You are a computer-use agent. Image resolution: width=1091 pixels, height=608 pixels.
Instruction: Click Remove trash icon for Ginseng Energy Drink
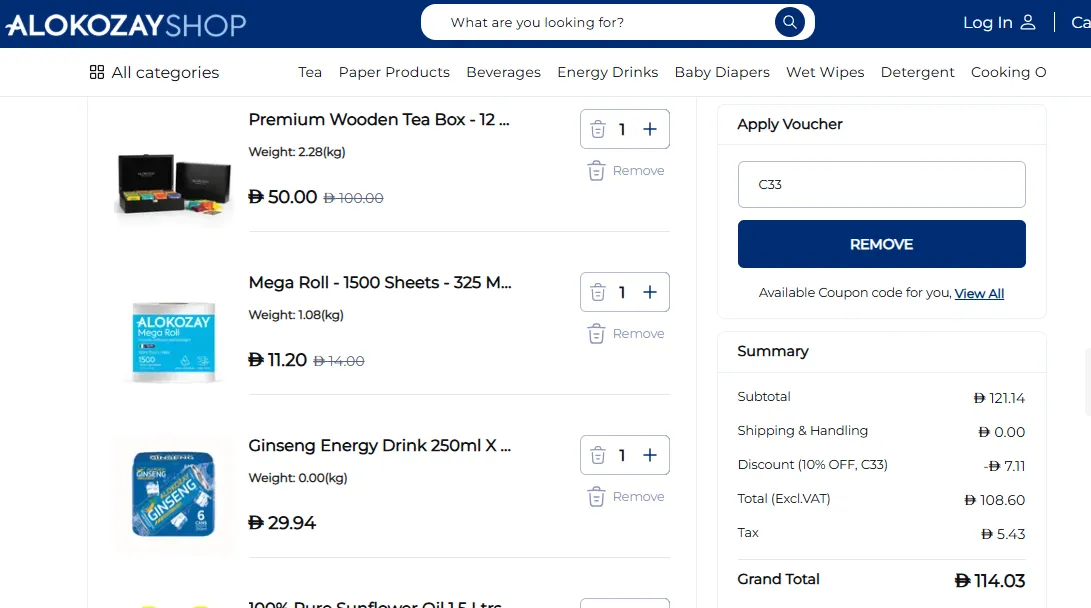(596, 497)
